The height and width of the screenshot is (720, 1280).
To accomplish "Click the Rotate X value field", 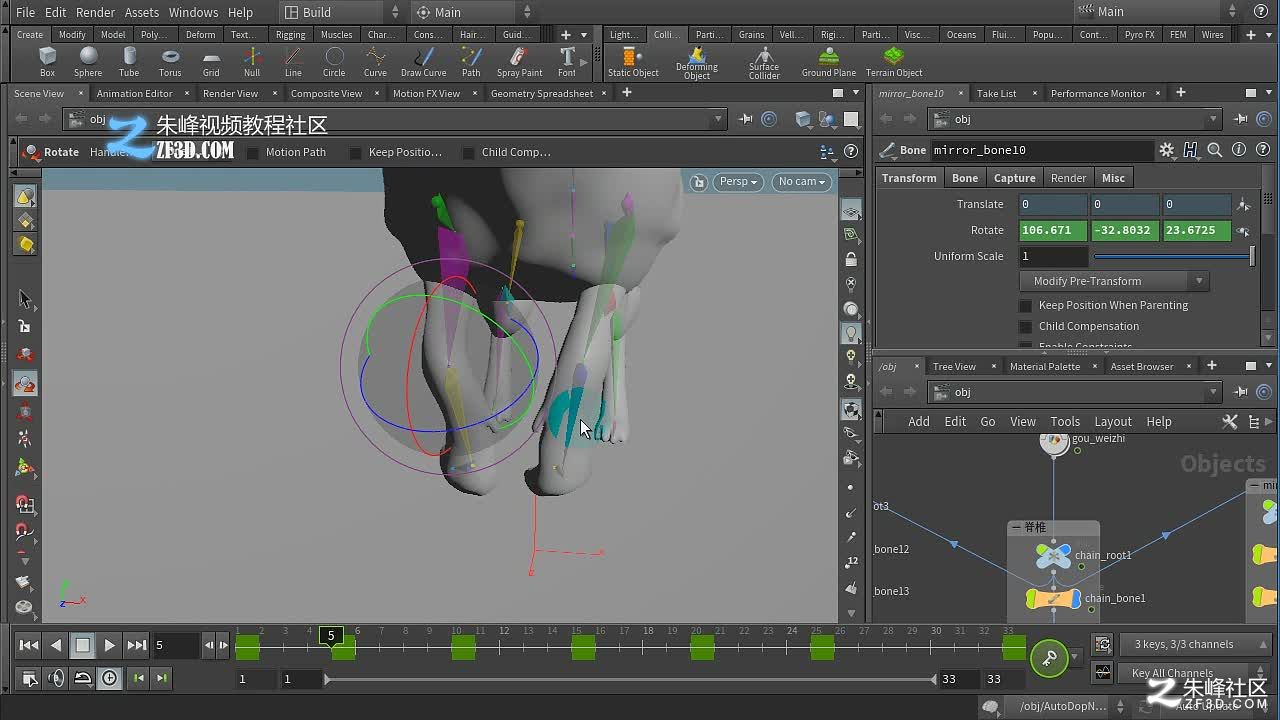I will click(x=1053, y=230).
